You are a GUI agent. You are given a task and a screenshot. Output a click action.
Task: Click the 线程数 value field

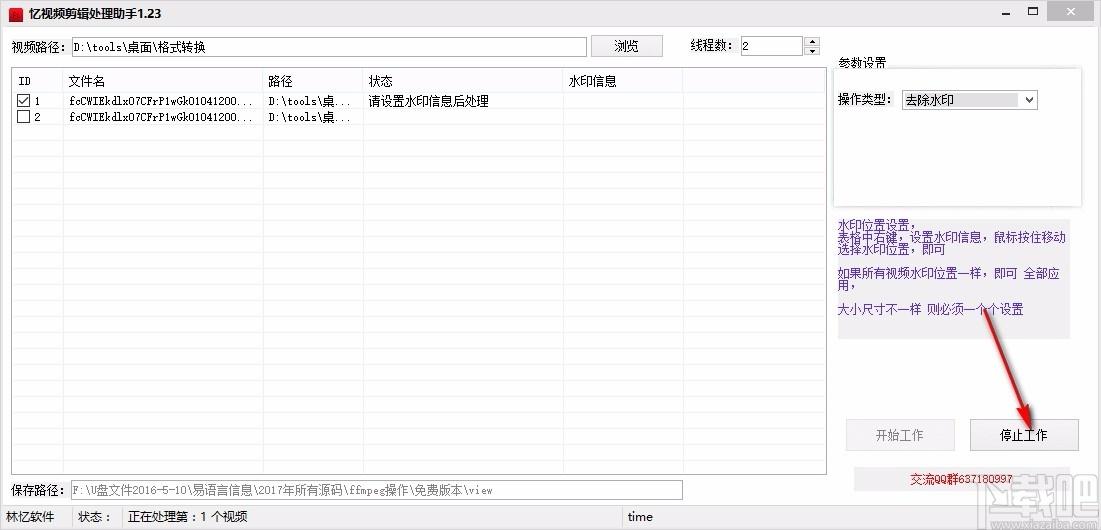click(x=772, y=46)
